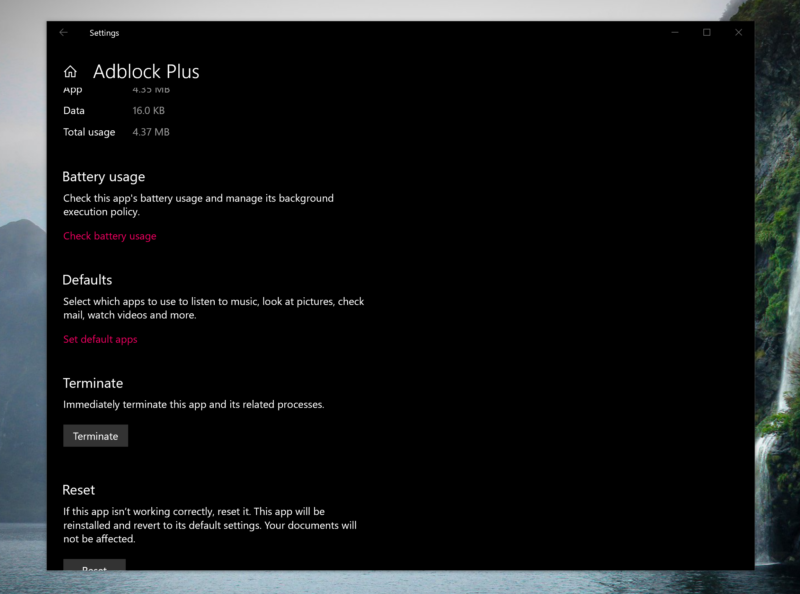
Task: Open Settings home via the house icon
Action: click(70, 71)
